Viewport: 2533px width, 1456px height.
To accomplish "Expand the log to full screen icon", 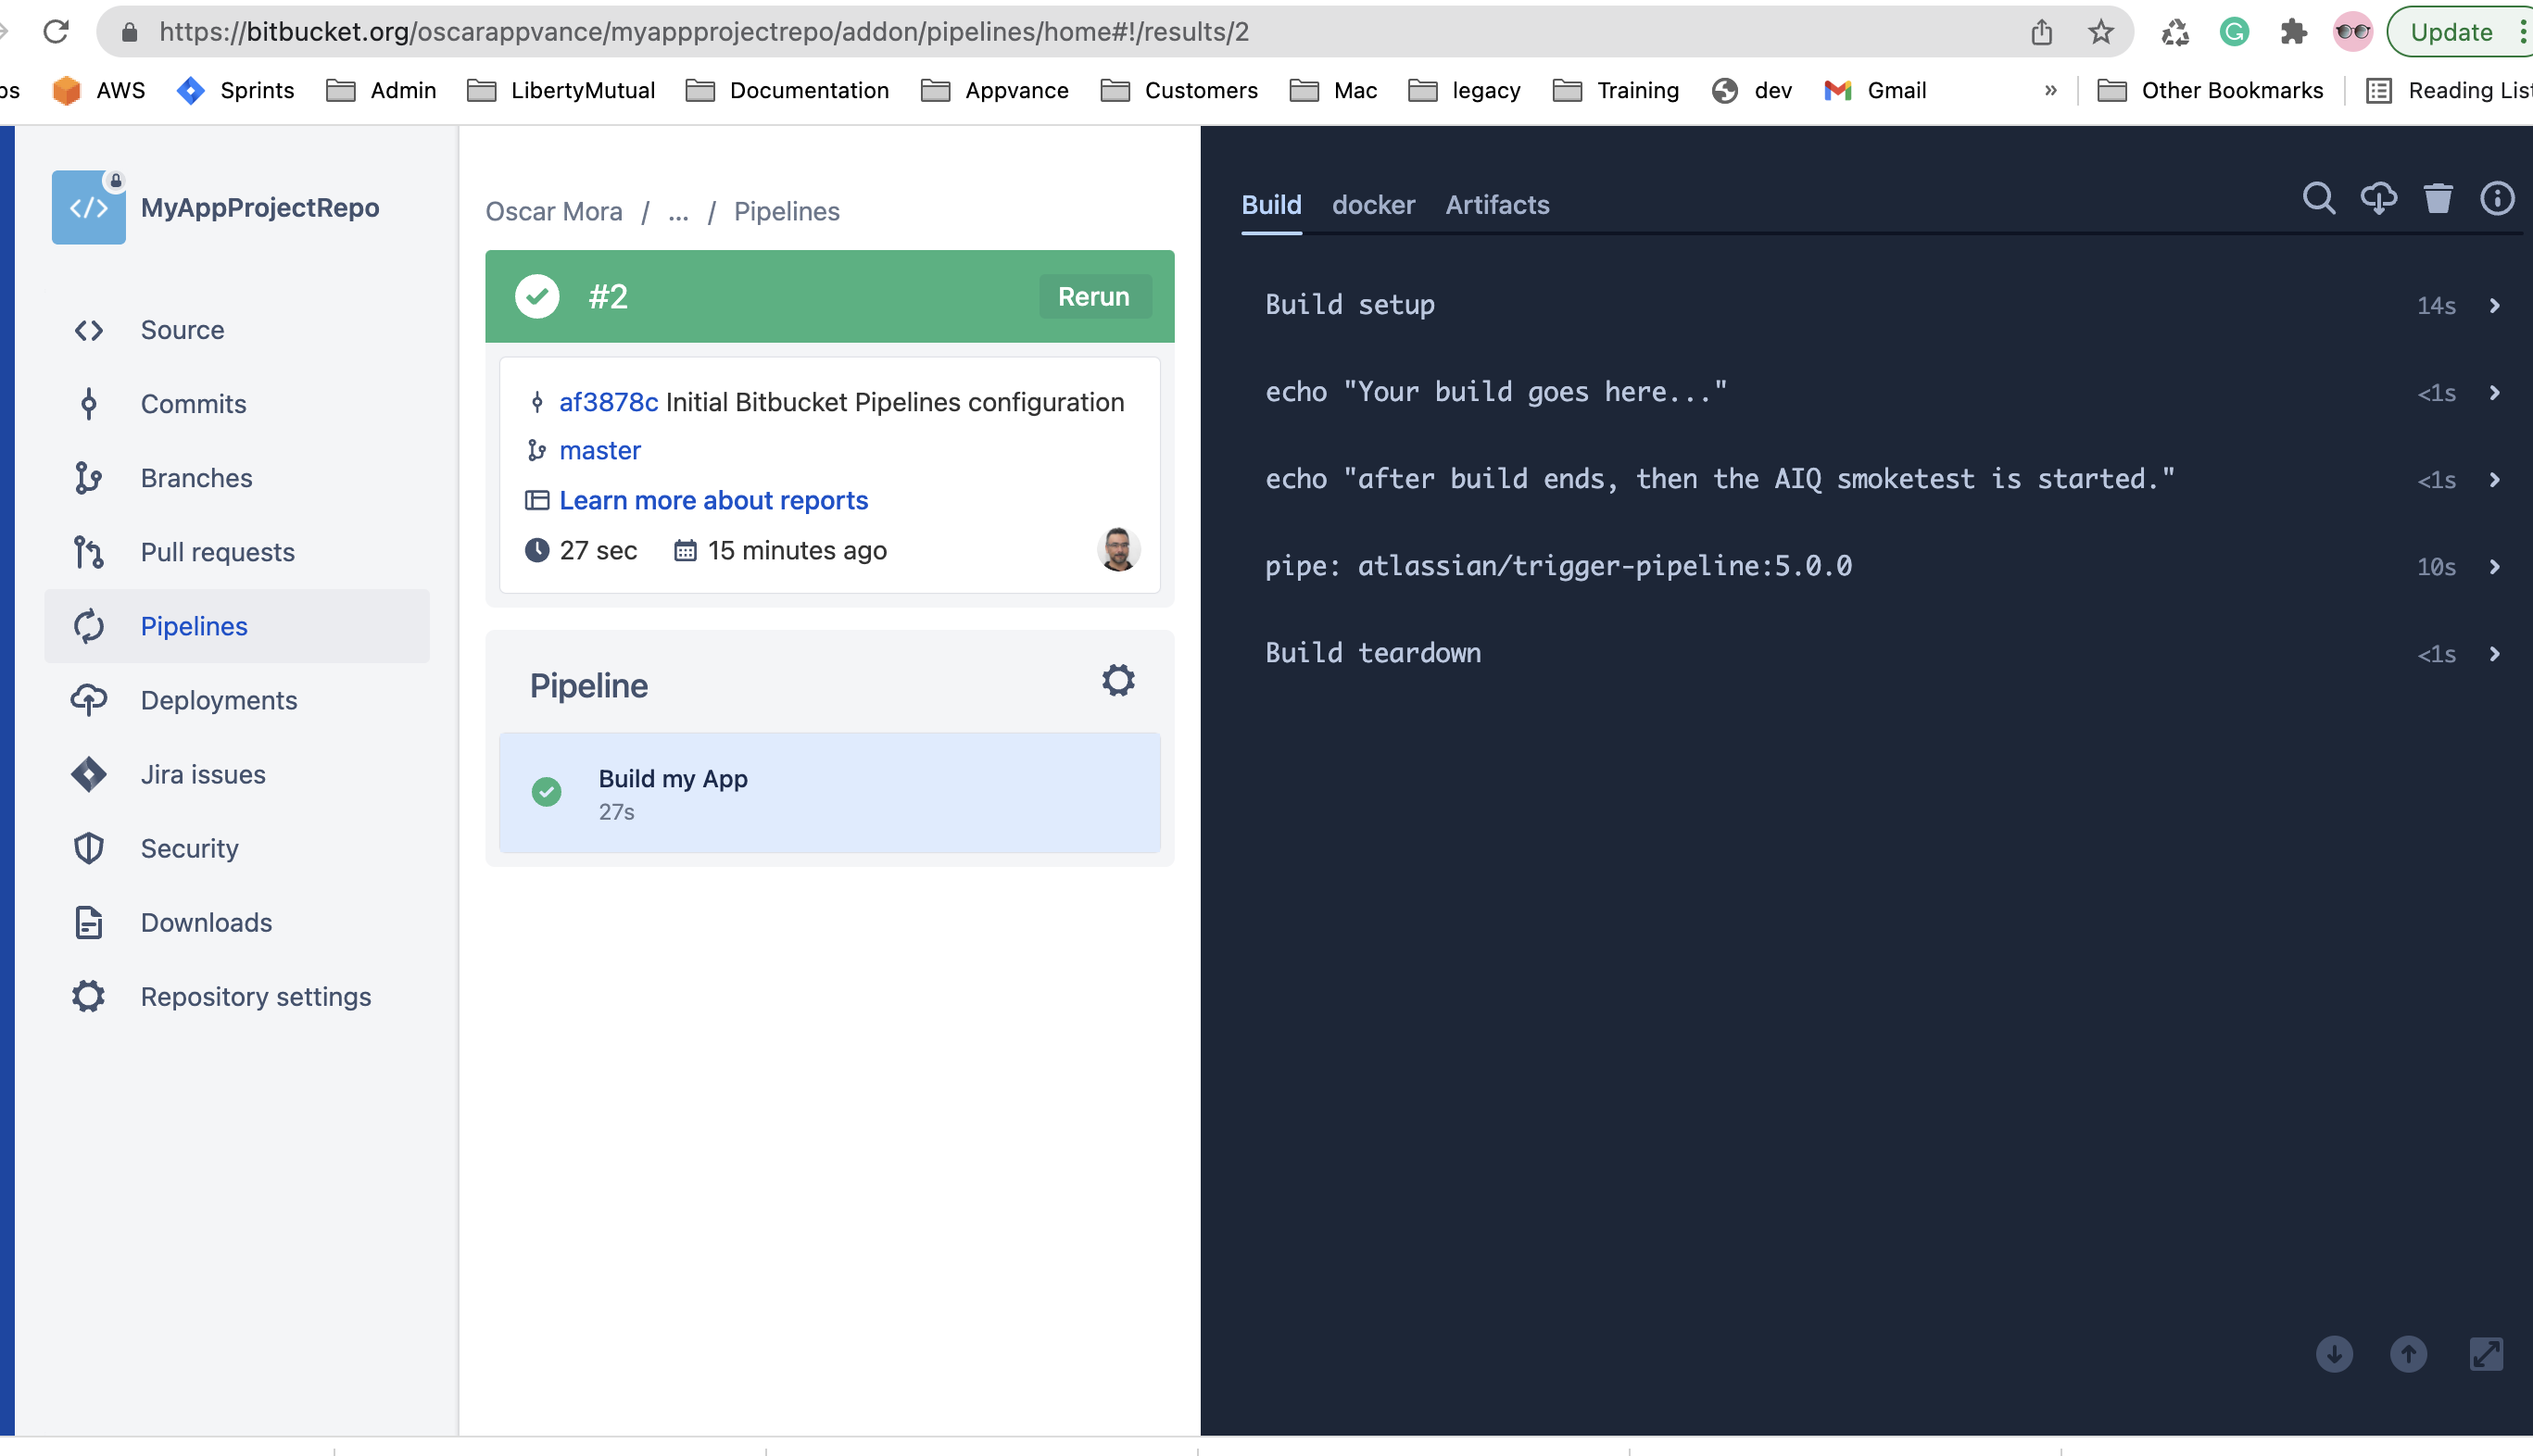I will tap(2486, 1354).
